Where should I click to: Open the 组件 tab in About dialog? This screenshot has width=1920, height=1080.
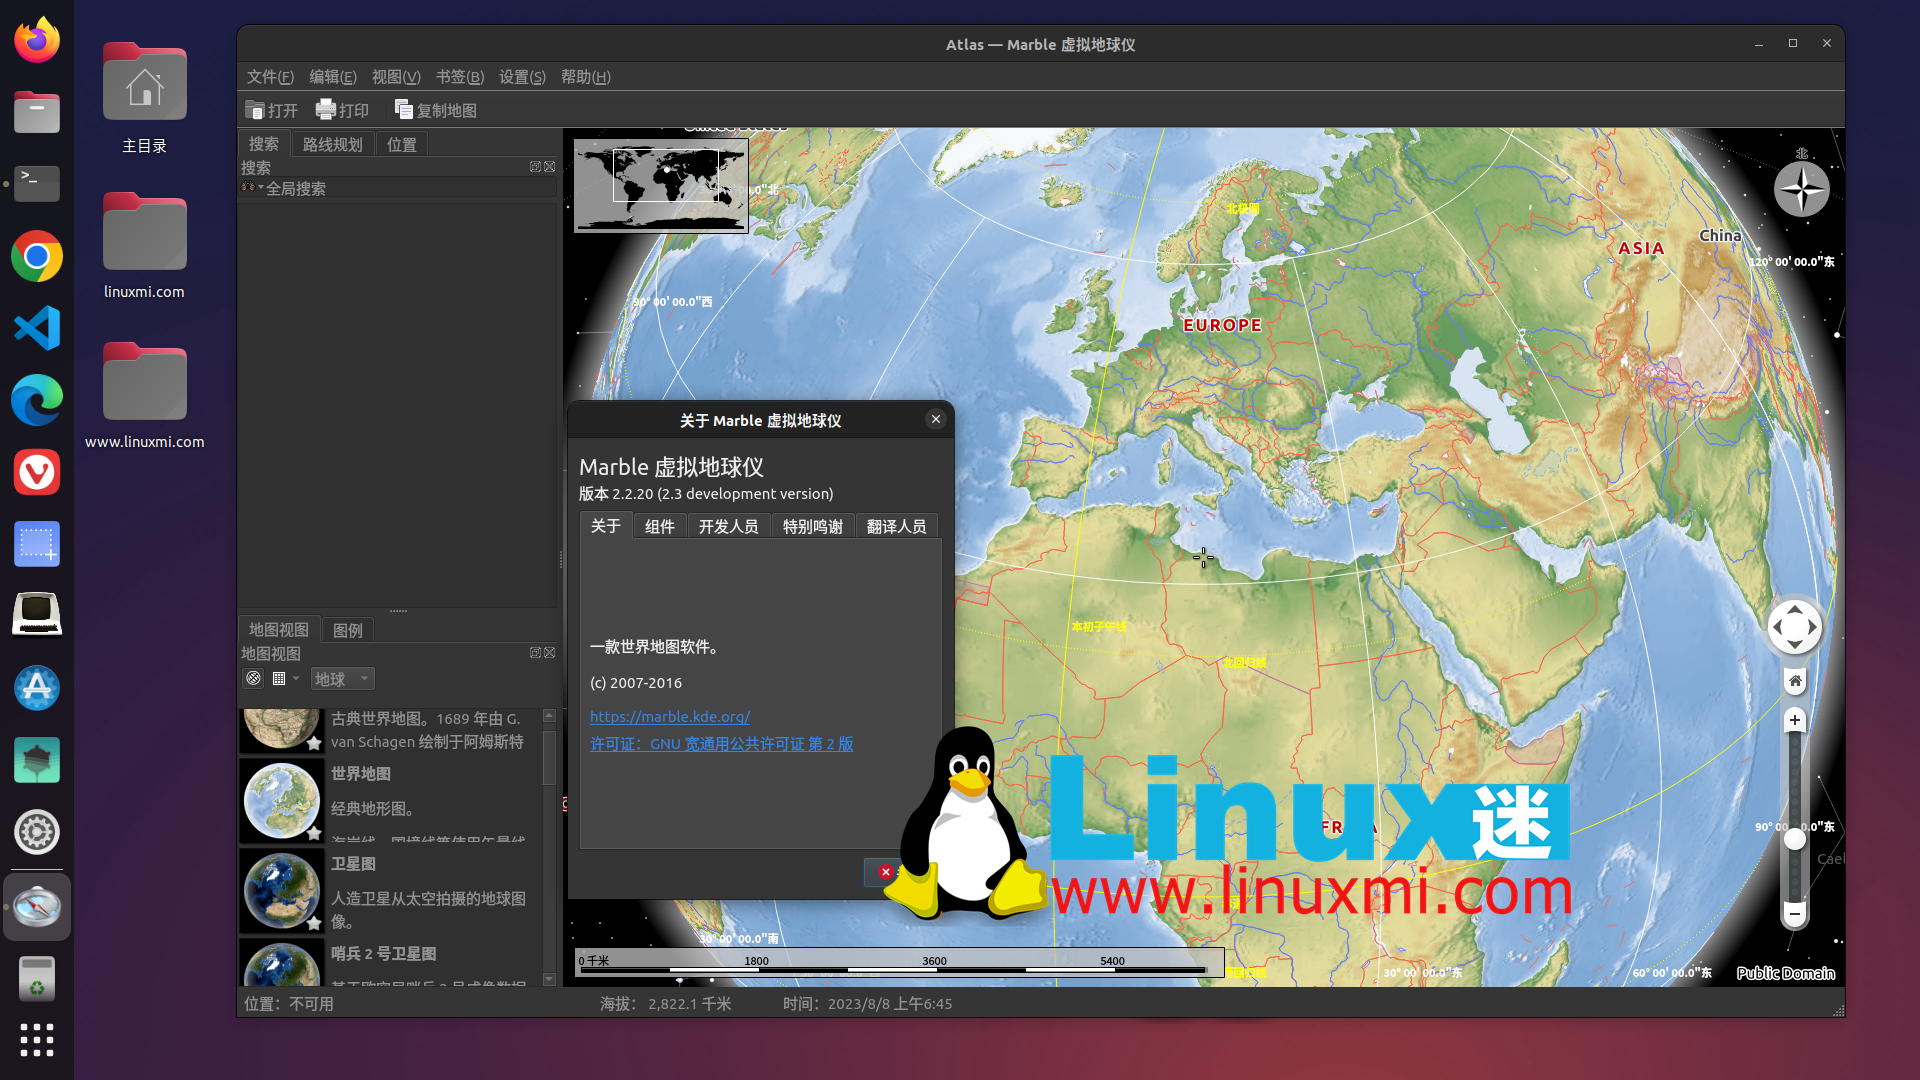659,526
